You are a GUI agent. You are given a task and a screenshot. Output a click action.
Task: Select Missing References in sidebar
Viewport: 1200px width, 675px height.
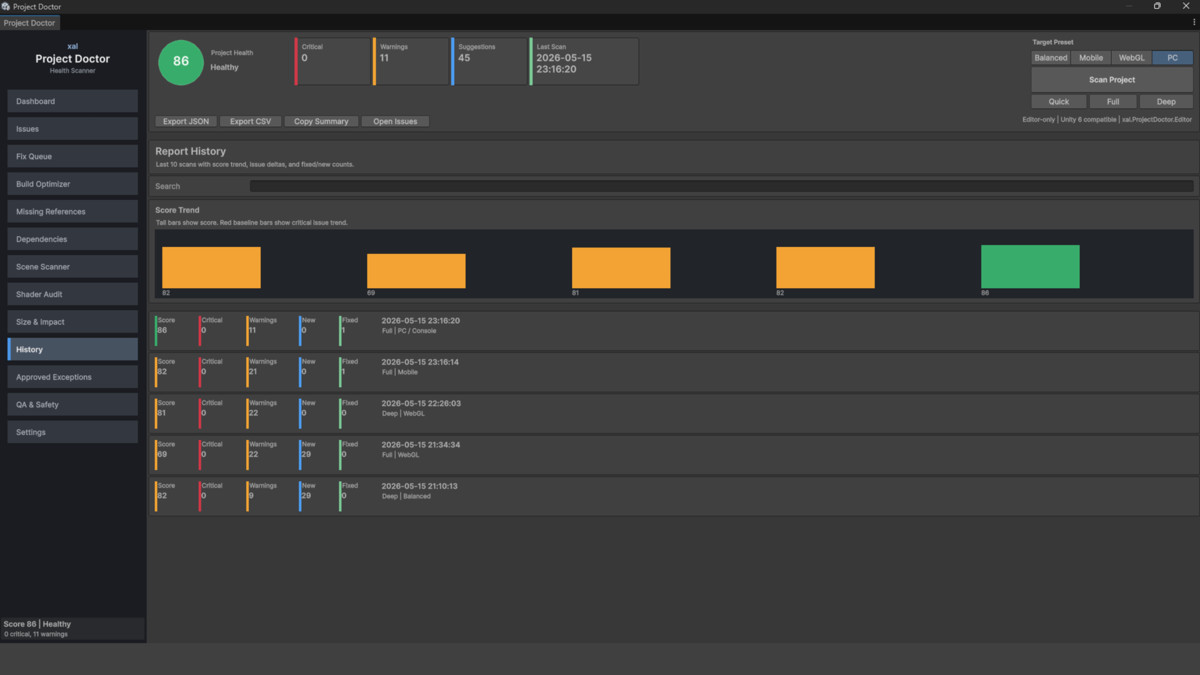click(72, 212)
